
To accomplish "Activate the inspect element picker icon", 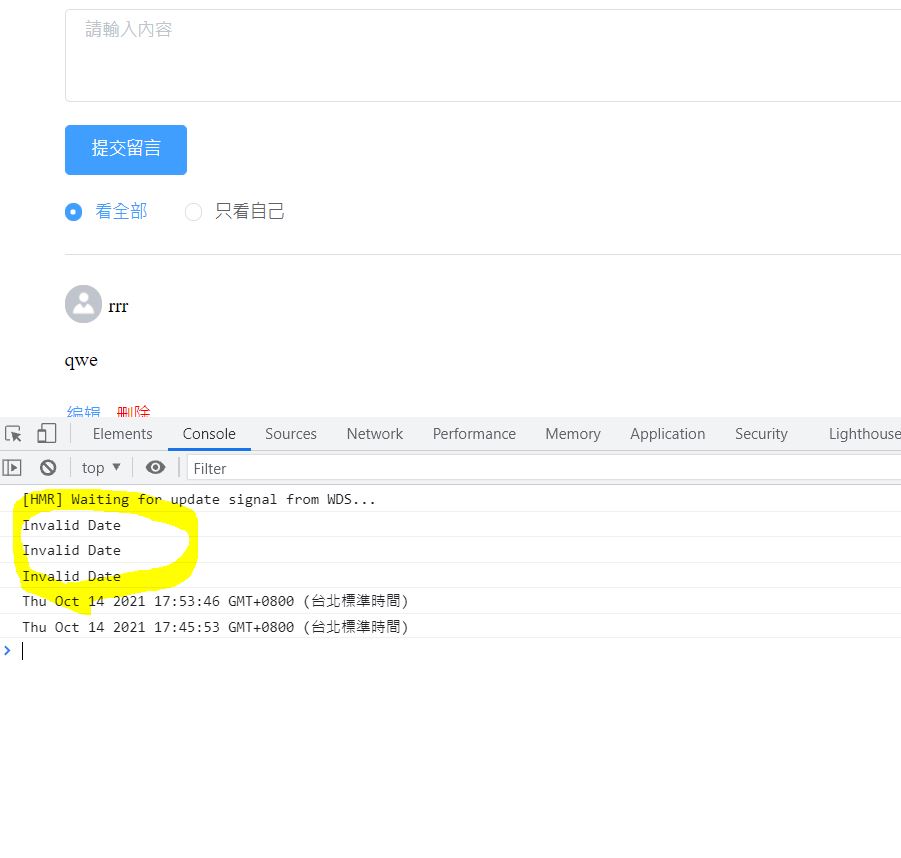I will (13, 433).
